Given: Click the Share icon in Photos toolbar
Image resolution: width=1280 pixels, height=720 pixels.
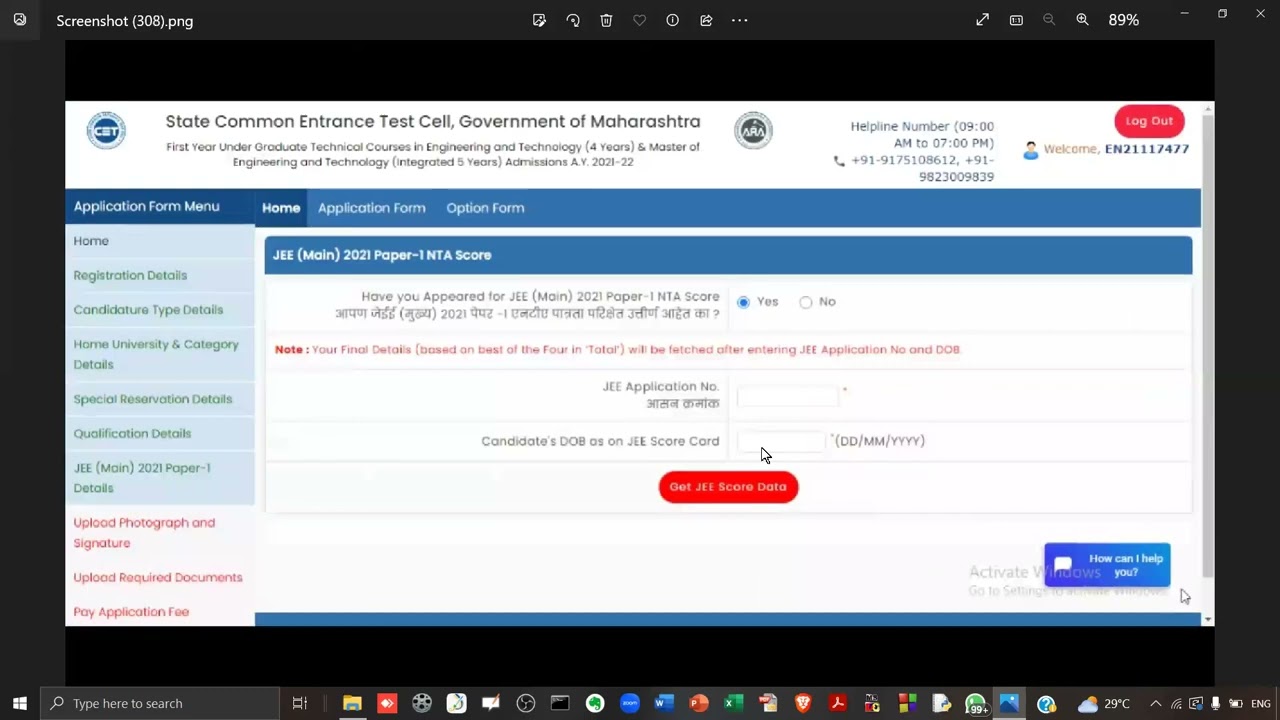Looking at the screenshot, I should pos(706,20).
